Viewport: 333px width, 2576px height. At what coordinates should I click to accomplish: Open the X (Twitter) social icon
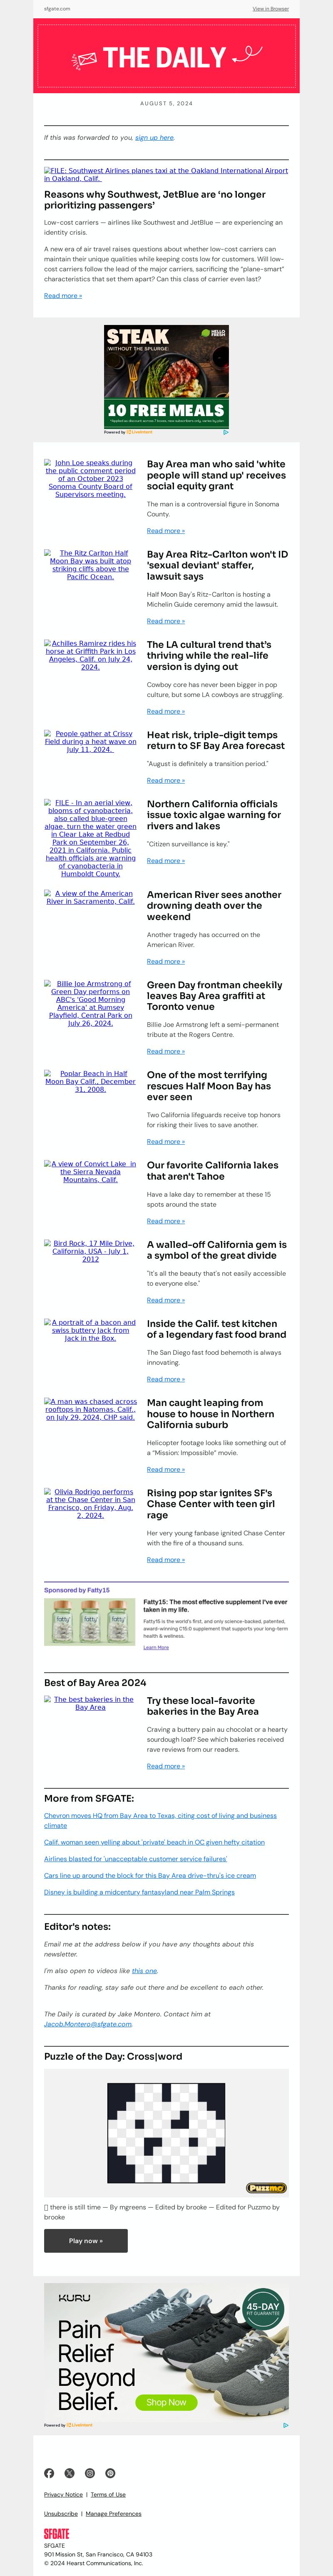[69, 2472]
